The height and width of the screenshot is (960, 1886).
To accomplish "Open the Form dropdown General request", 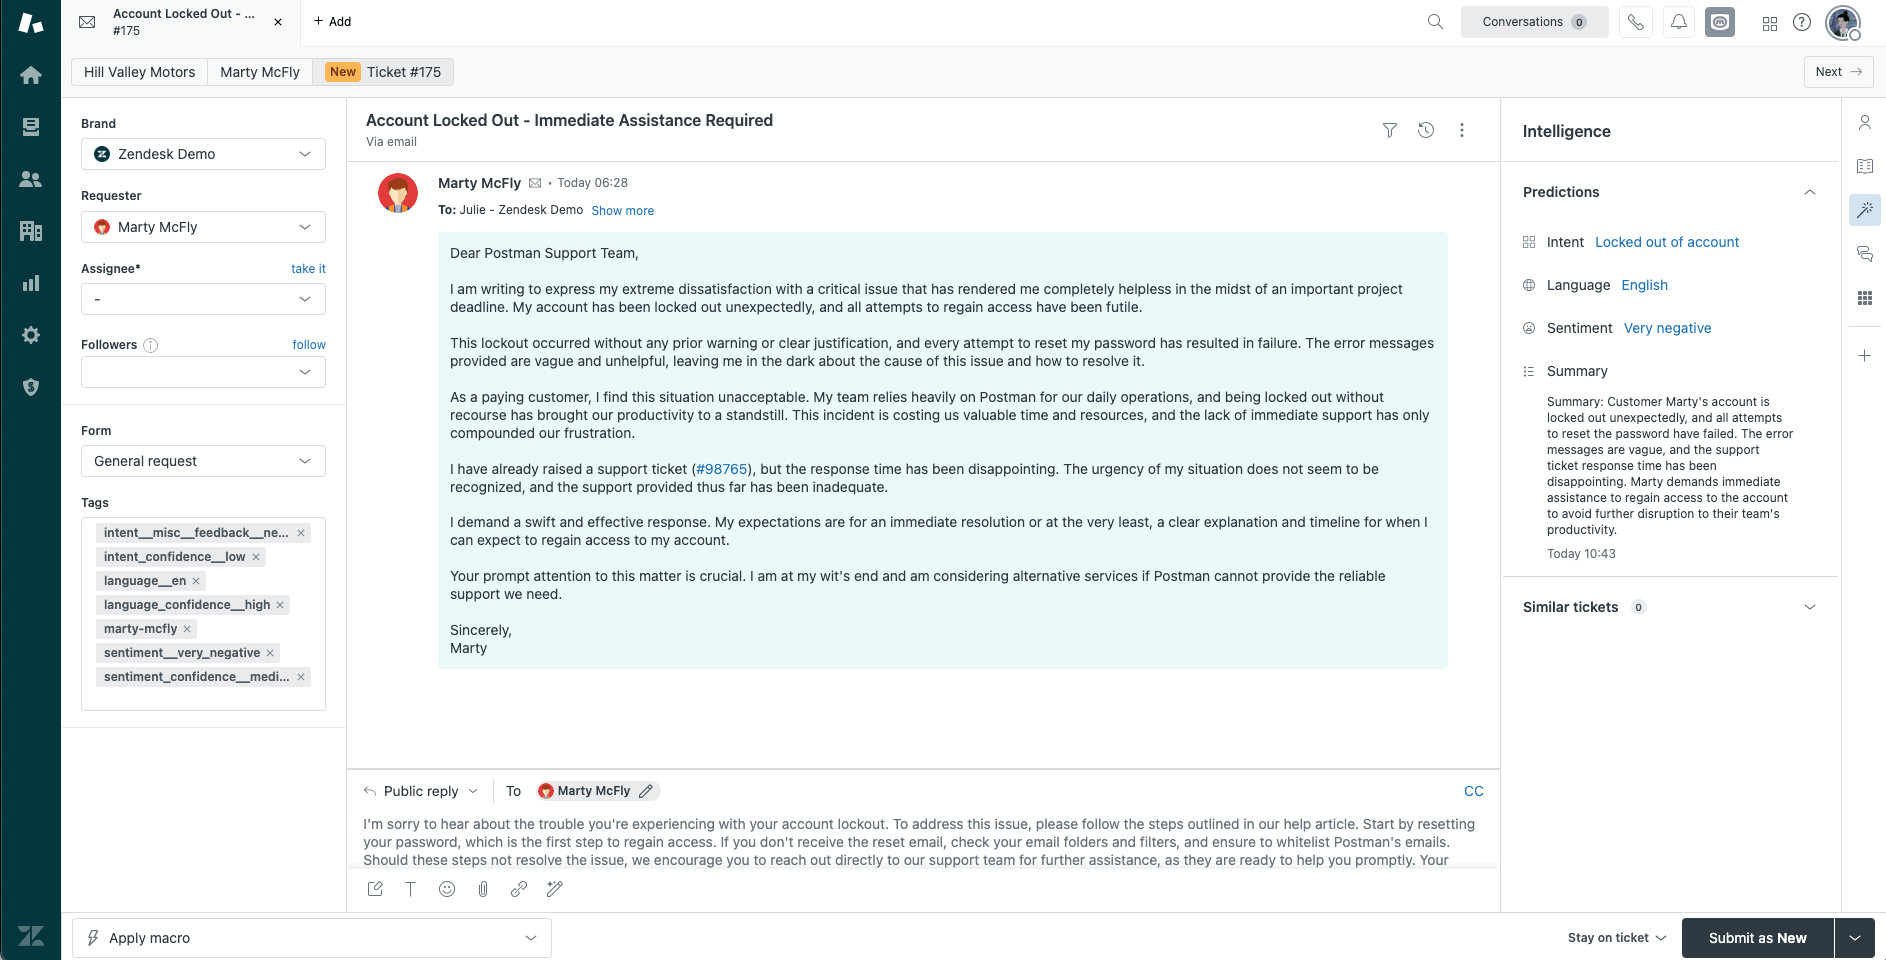I will click(x=203, y=461).
